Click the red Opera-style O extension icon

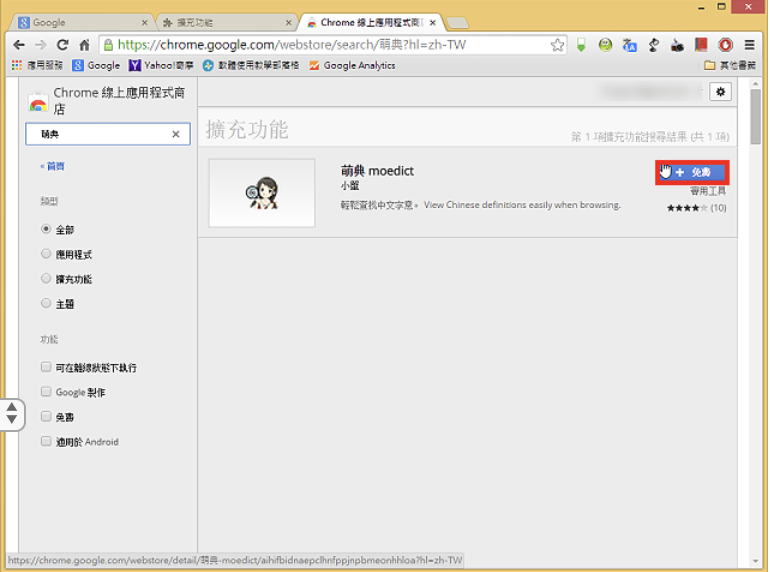[725, 45]
